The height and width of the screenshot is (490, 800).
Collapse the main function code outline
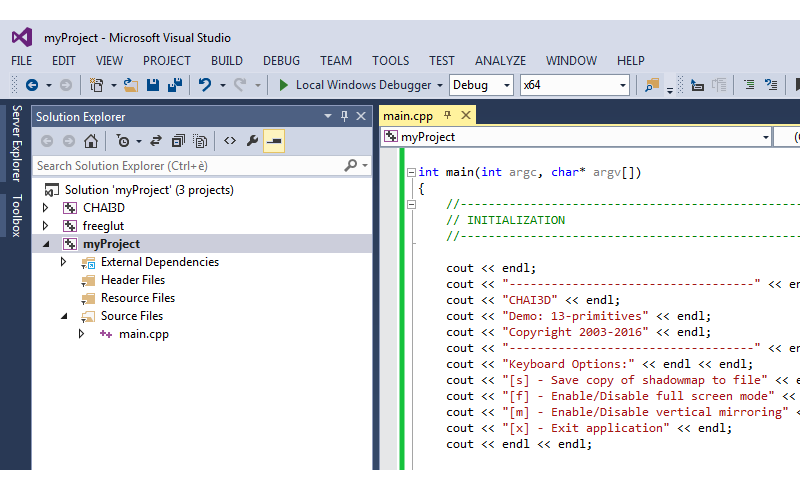411,173
